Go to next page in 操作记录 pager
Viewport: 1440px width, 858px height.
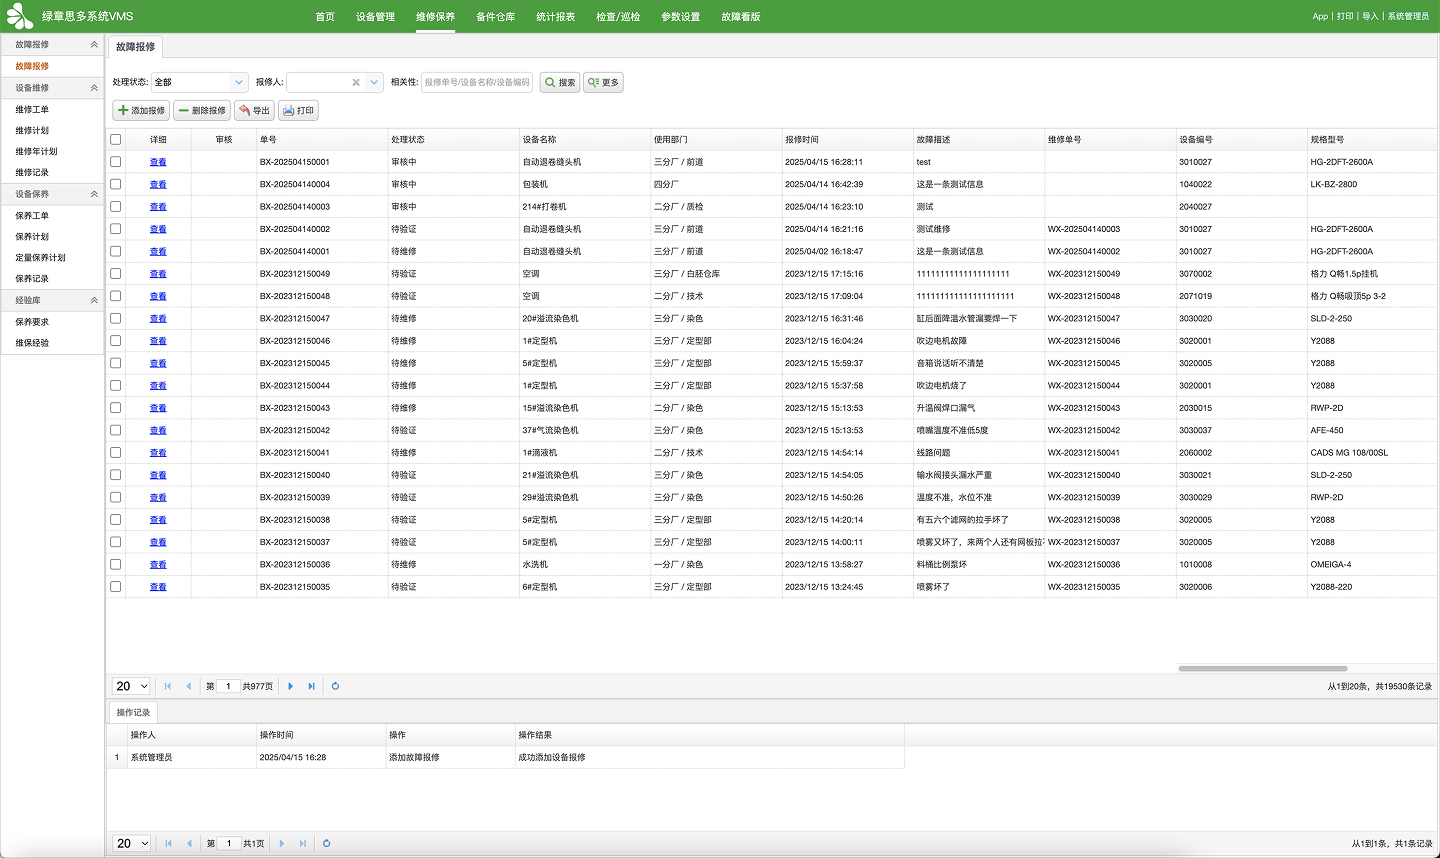[282, 843]
